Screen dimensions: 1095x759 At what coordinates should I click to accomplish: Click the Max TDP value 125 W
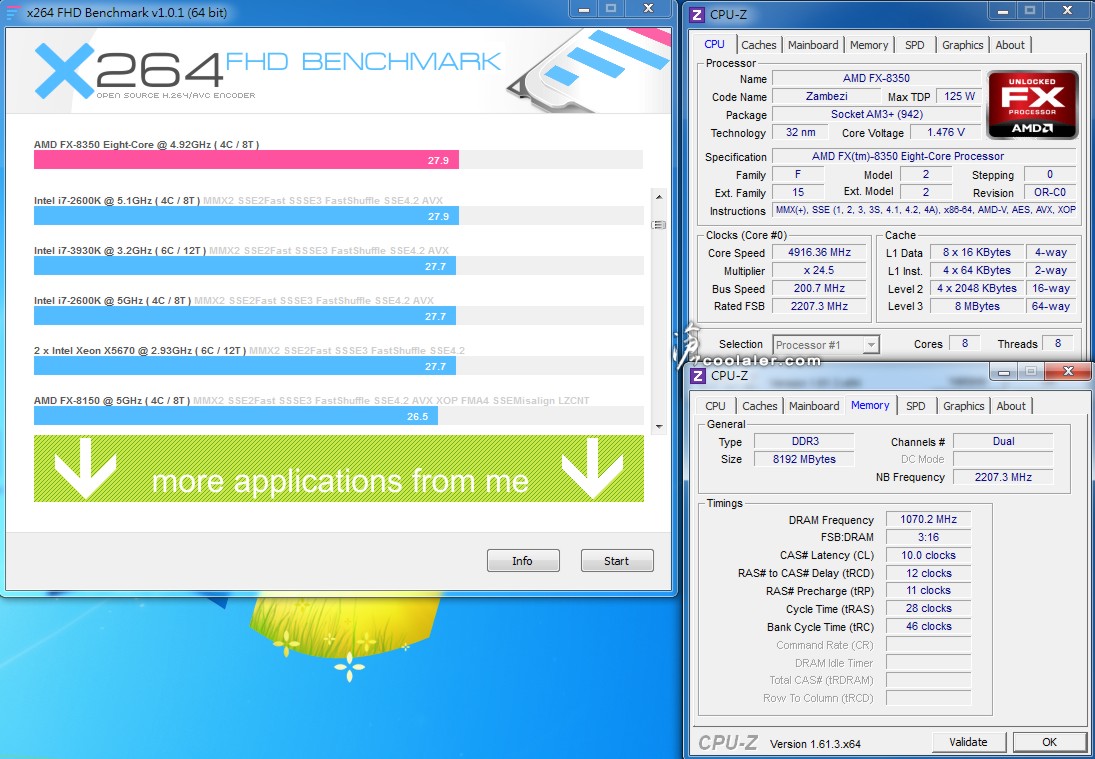coord(960,96)
